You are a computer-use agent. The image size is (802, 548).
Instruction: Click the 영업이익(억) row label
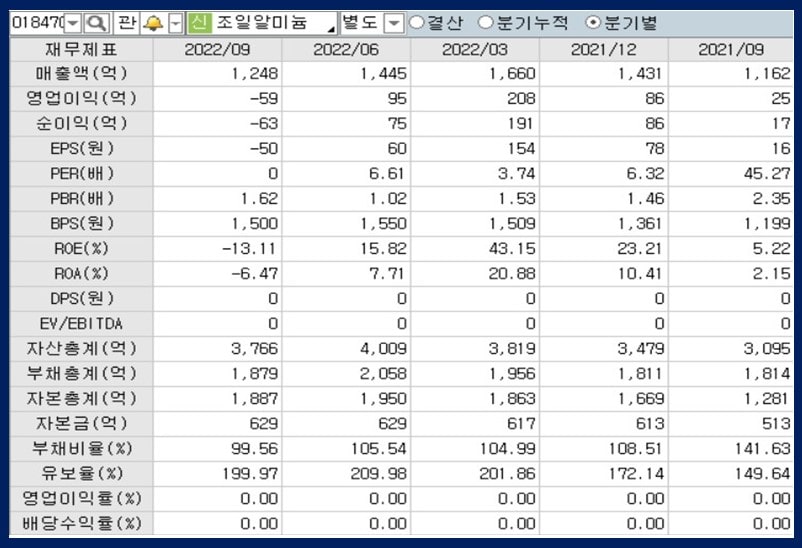point(81,99)
